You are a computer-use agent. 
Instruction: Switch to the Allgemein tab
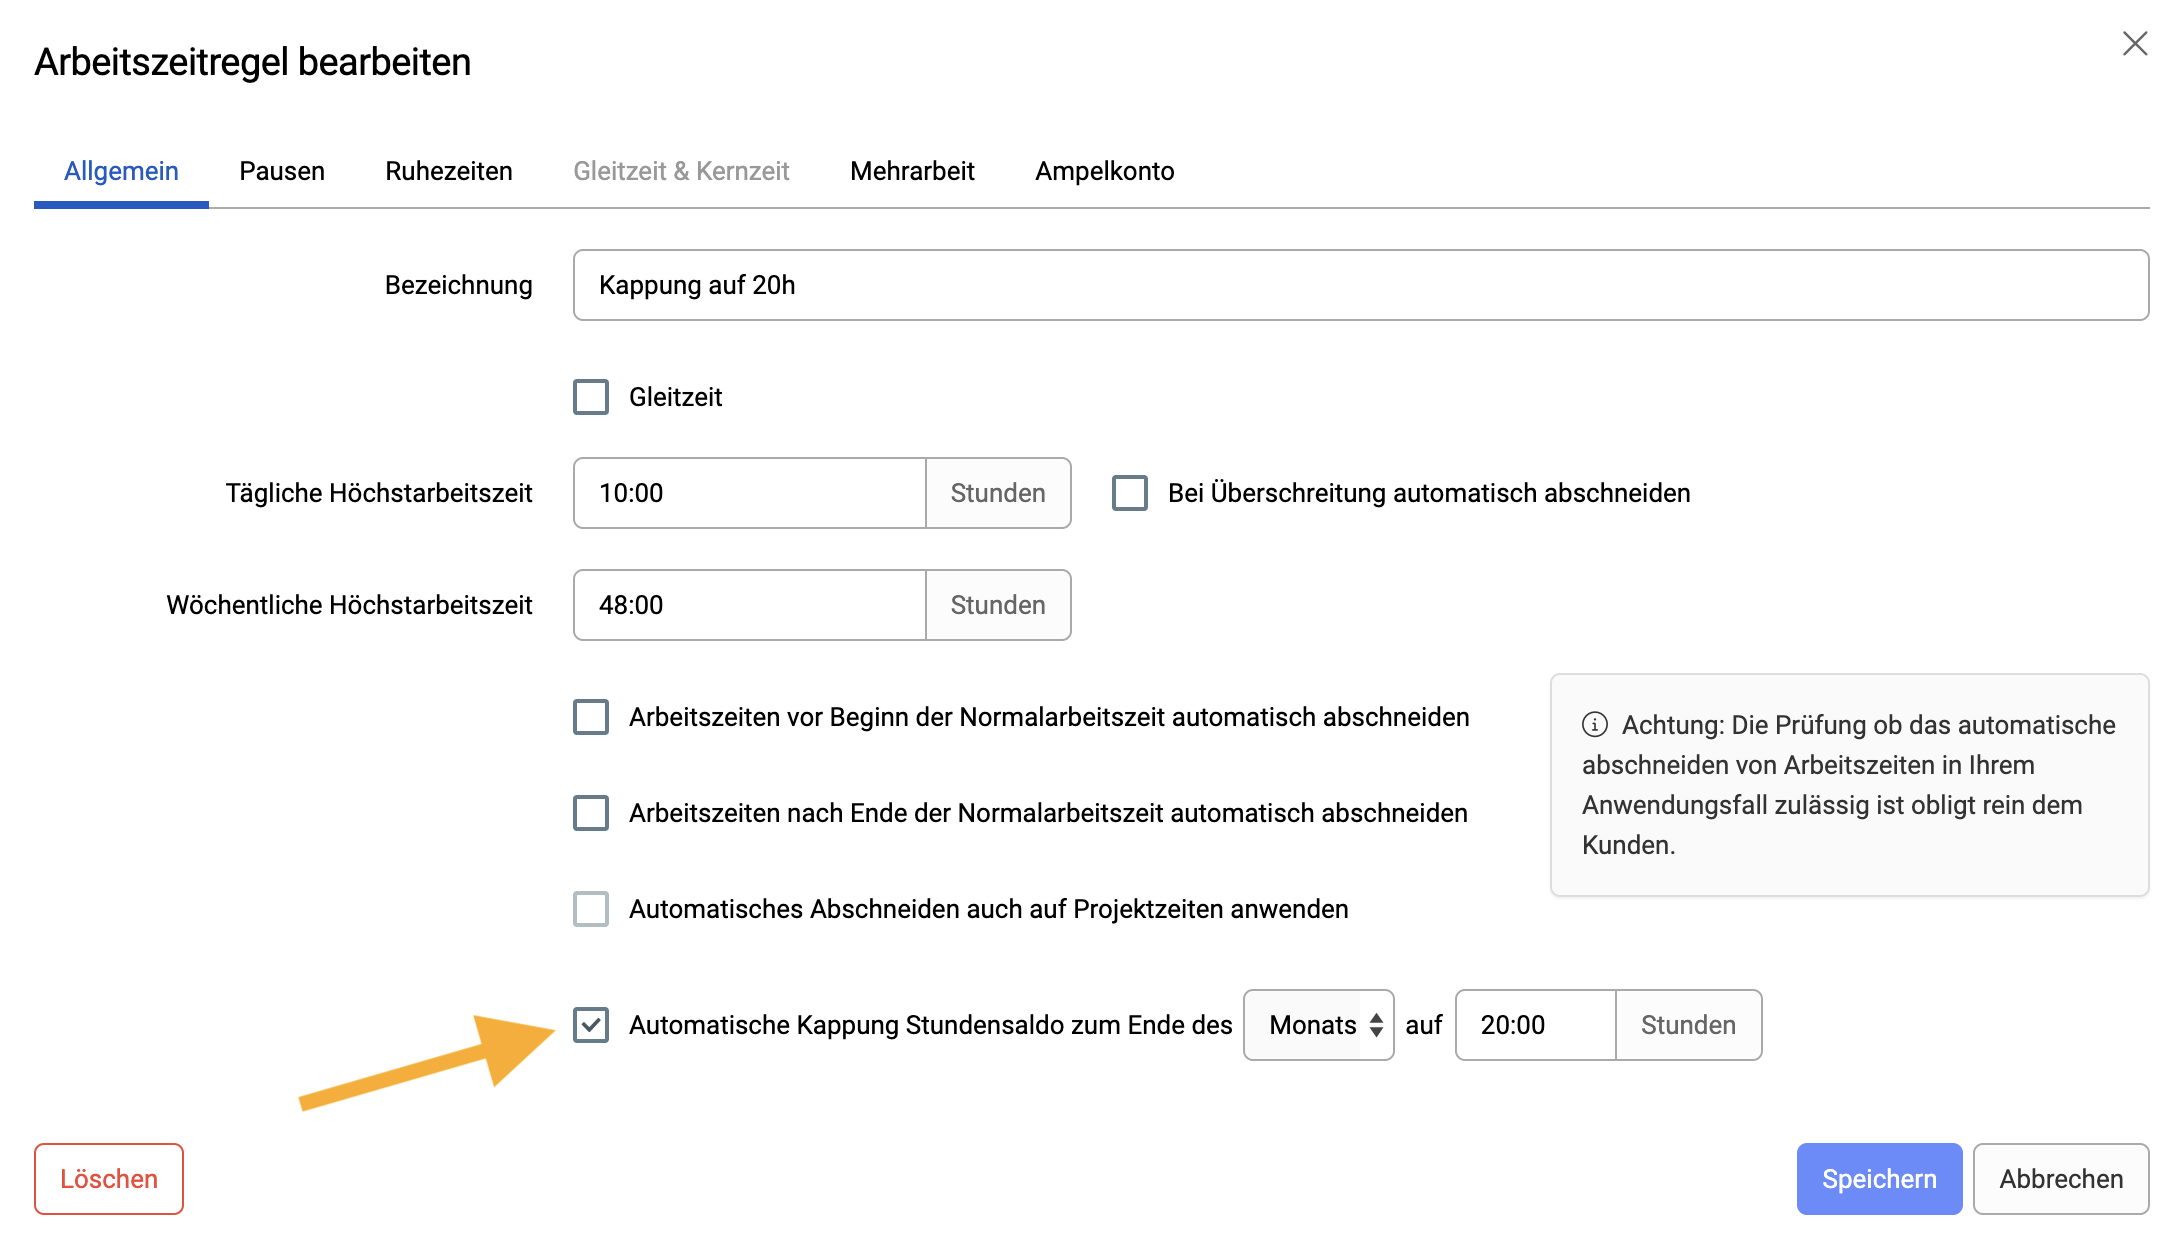point(121,171)
